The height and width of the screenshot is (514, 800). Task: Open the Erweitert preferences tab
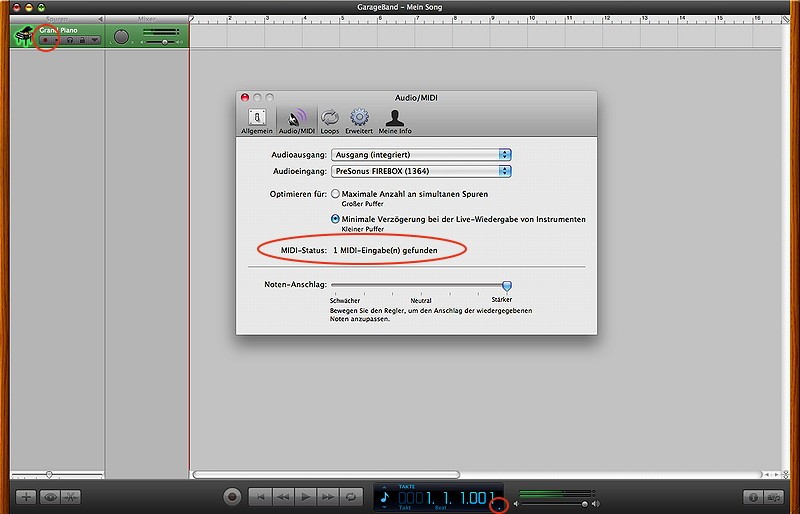pyautogui.click(x=359, y=121)
